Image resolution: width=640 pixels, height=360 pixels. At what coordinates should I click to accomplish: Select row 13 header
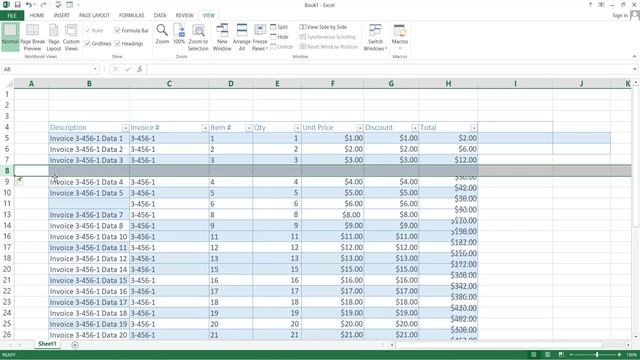pos(7,215)
